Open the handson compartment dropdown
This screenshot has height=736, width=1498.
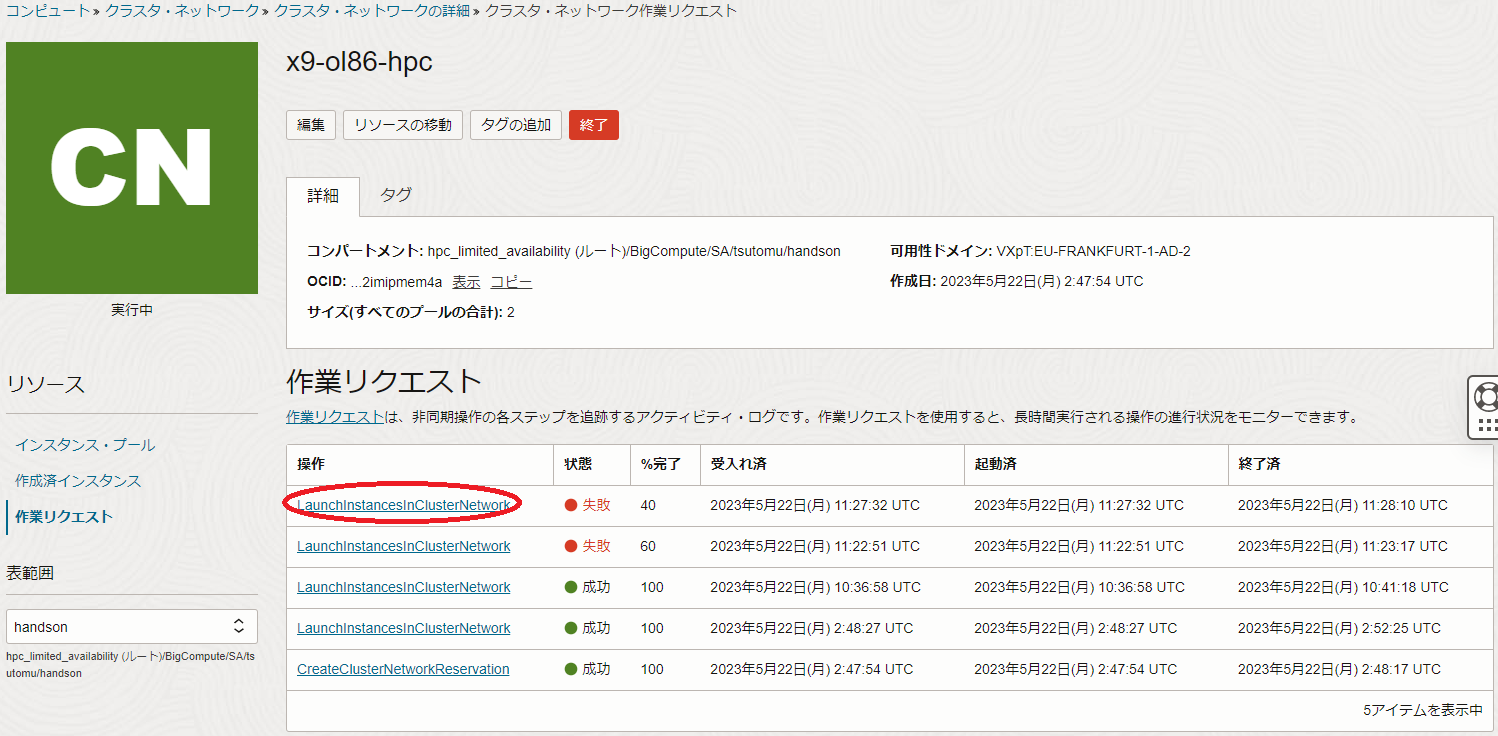131,627
